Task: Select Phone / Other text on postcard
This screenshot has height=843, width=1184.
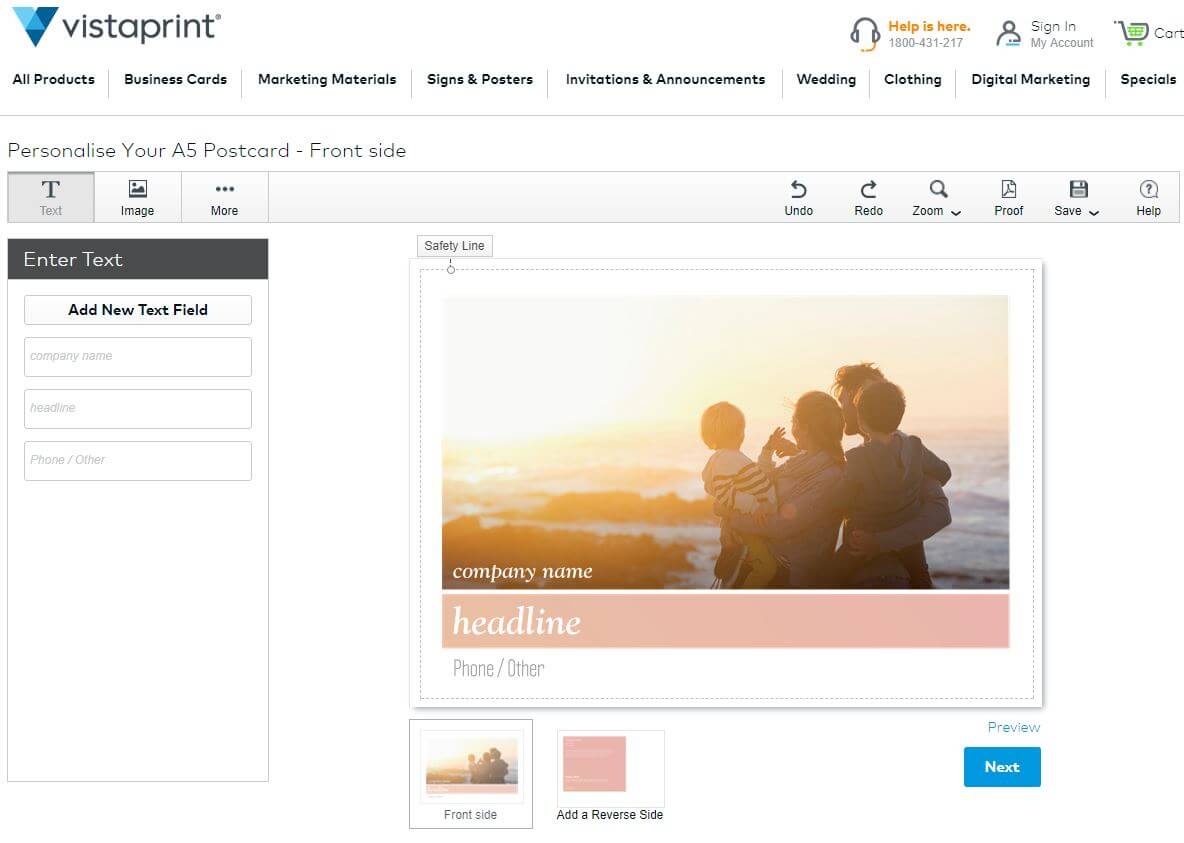Action: pos(498,669)
